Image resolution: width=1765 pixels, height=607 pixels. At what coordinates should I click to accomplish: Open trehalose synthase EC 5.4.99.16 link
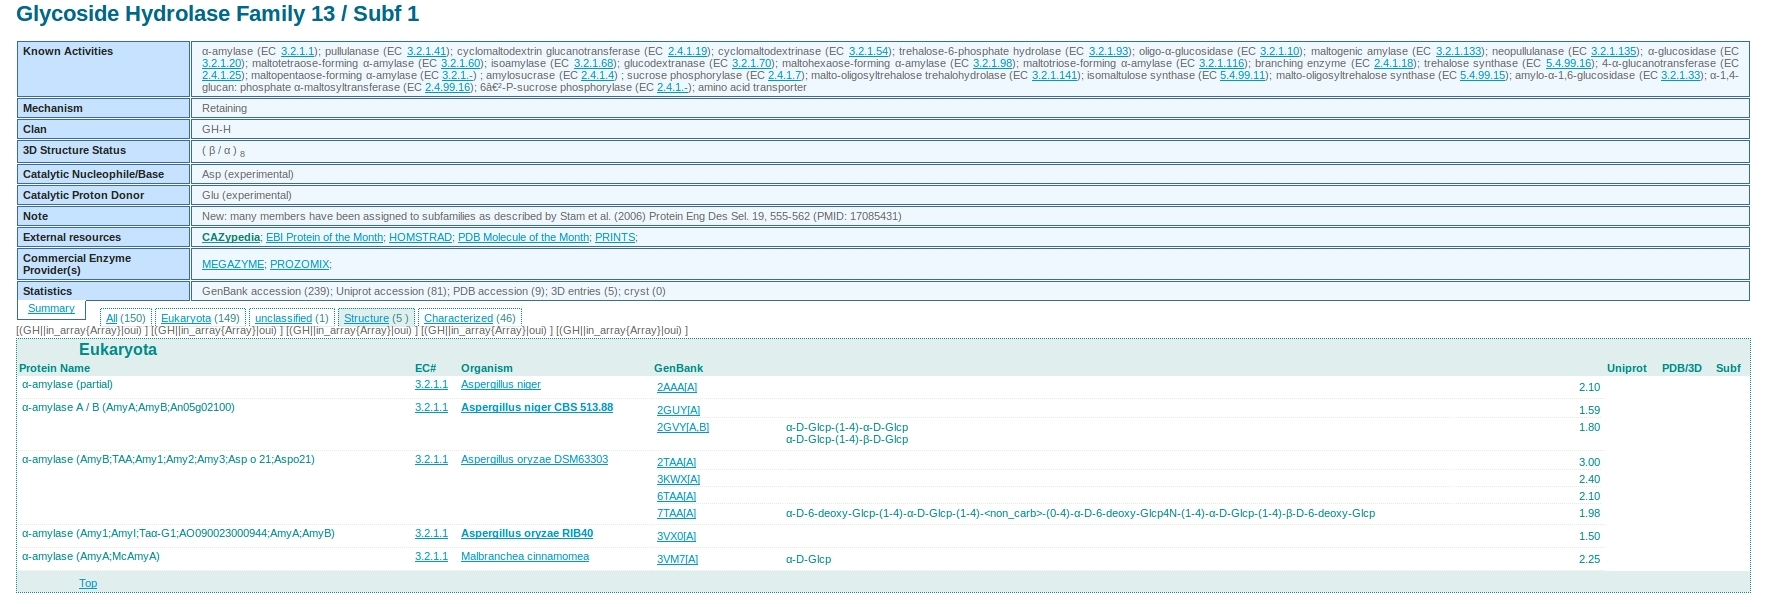[x=1568, y=63]
